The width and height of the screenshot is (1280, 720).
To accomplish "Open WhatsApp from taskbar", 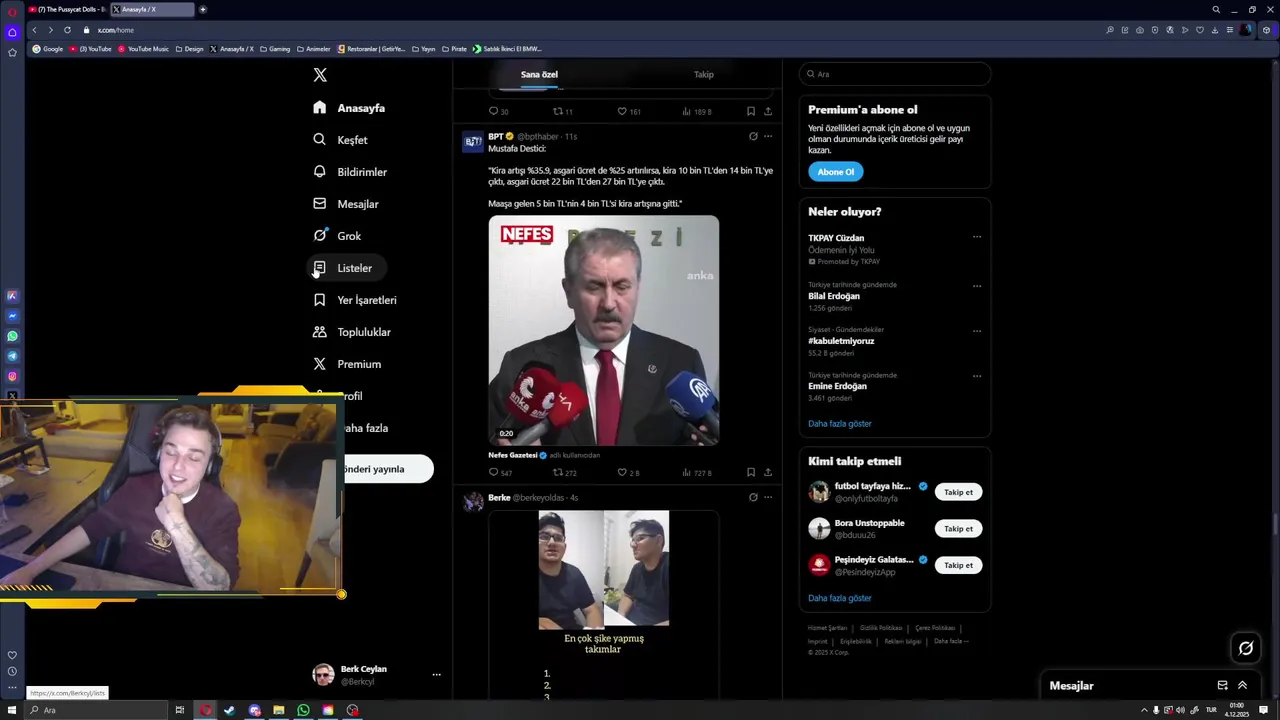I will [303, 710].
